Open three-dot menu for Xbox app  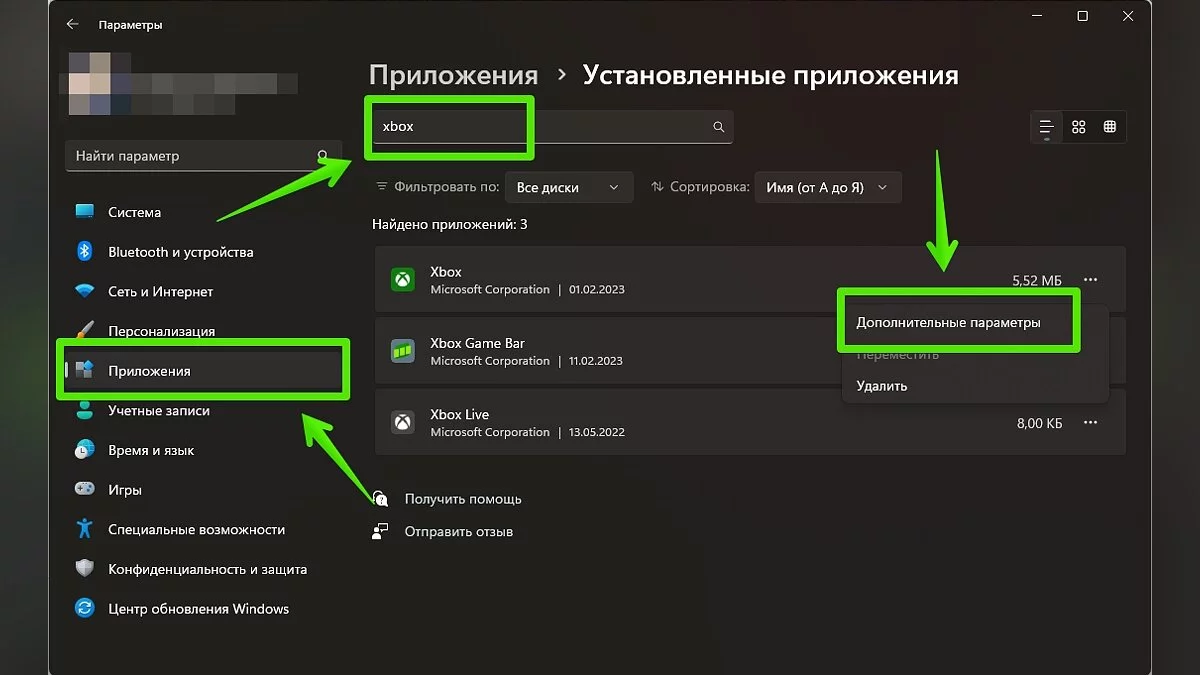1090,280
